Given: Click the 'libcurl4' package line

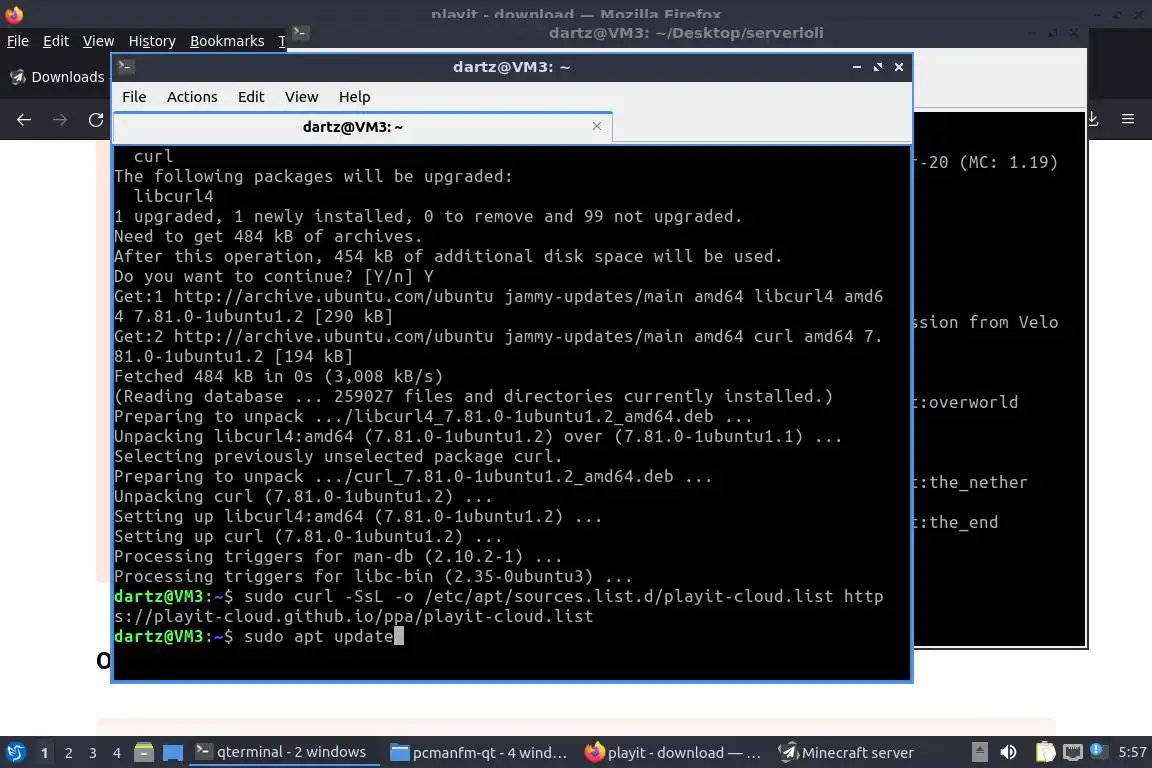Looking at the screenshot, I should point(173,196).
